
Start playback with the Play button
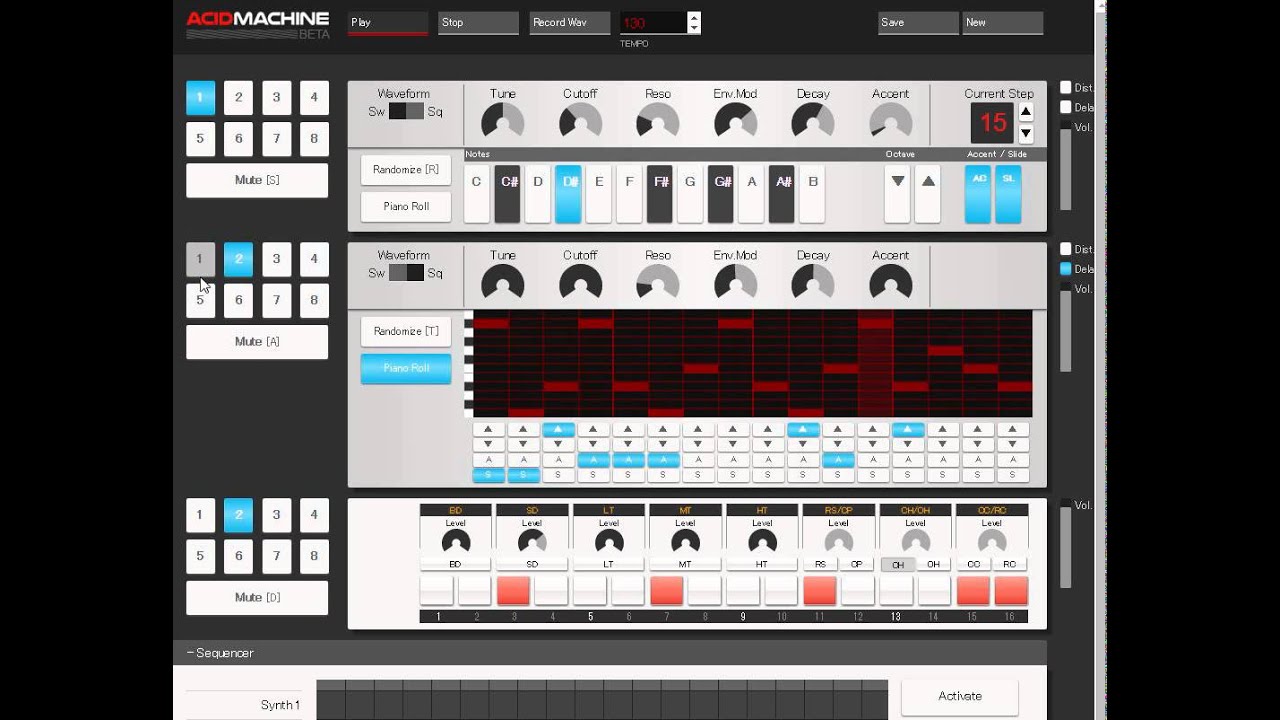tap(388, 23)
